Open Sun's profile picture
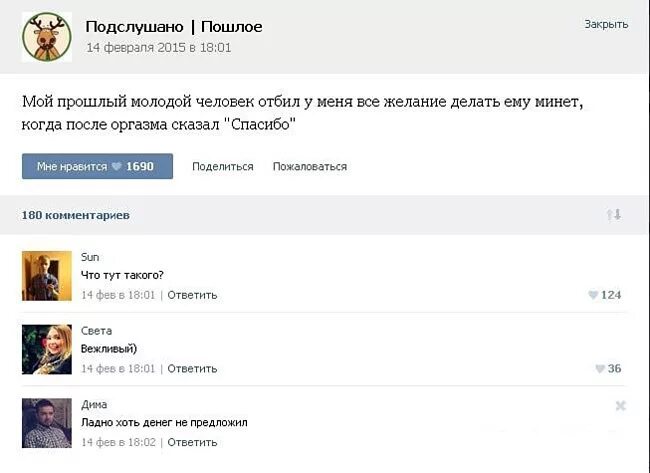 coord(47,275)
